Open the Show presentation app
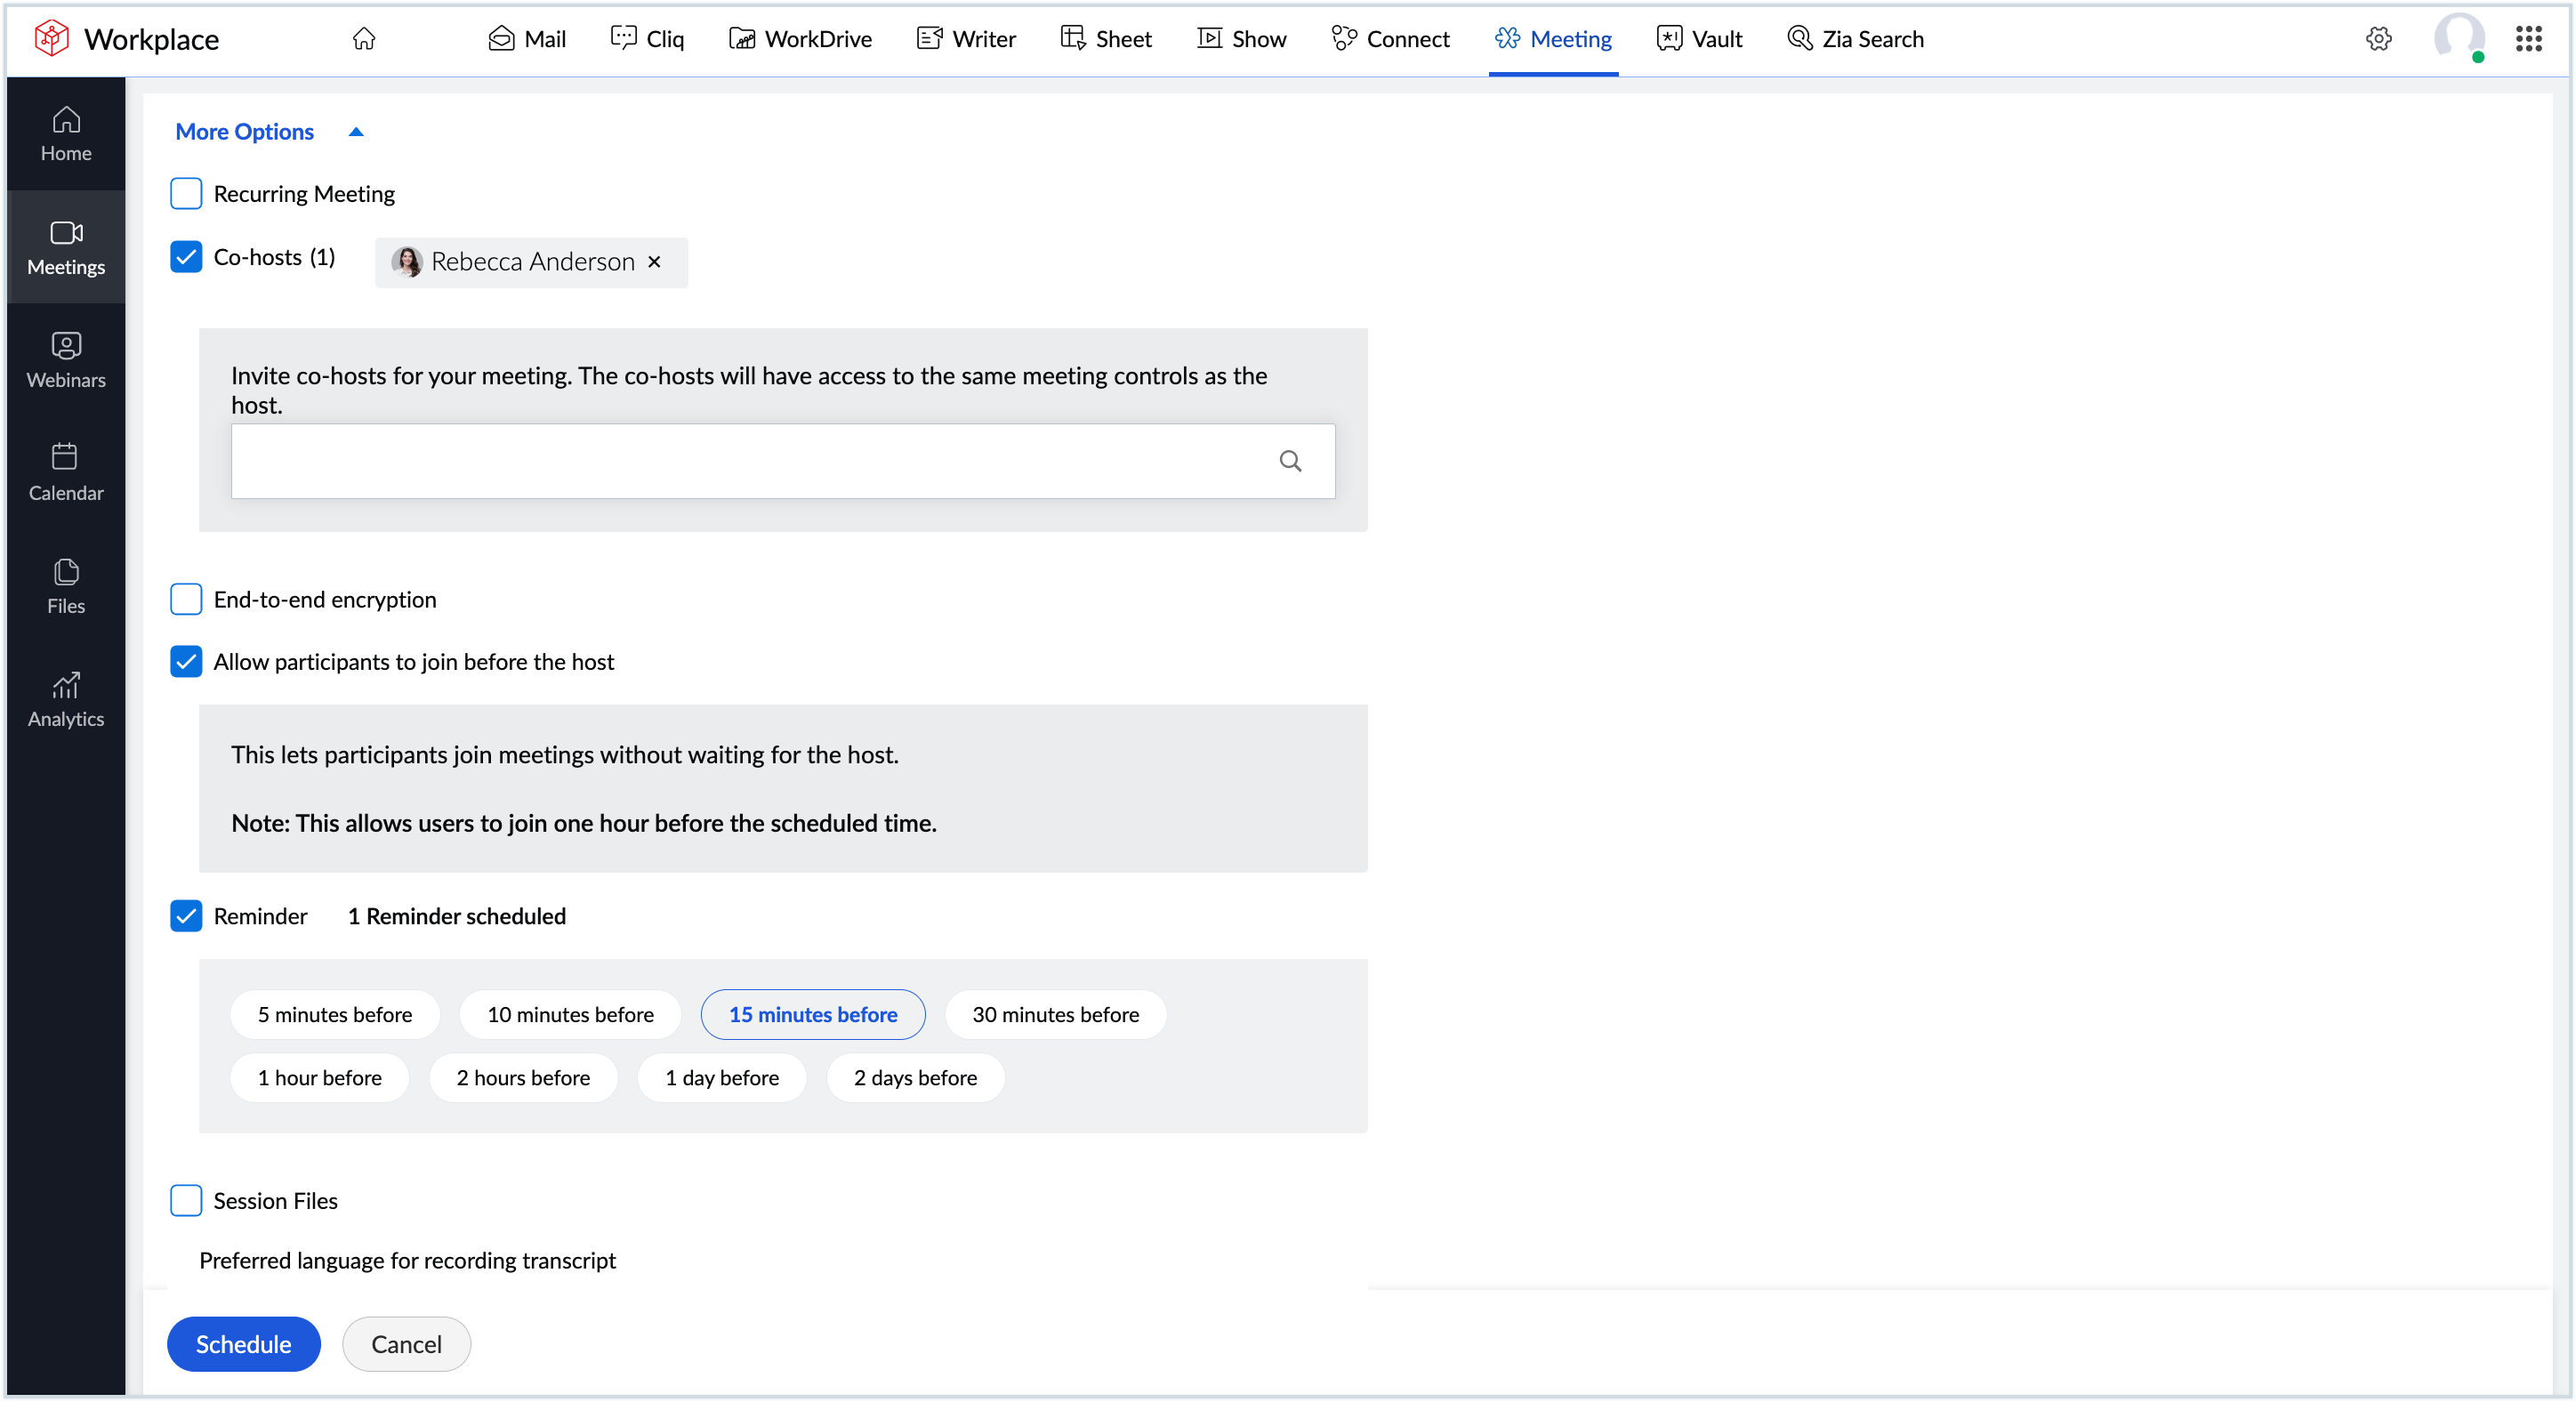The image size is (2576, 1402). [1241, 39]
